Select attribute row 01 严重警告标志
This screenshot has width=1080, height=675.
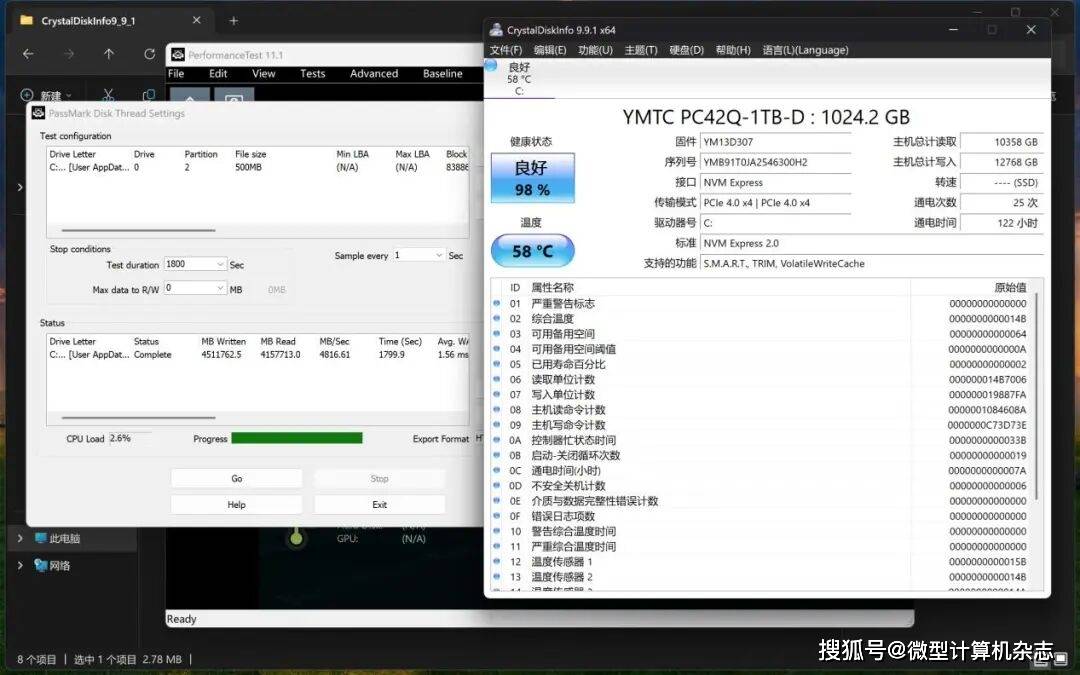click(x=761, y=303)
